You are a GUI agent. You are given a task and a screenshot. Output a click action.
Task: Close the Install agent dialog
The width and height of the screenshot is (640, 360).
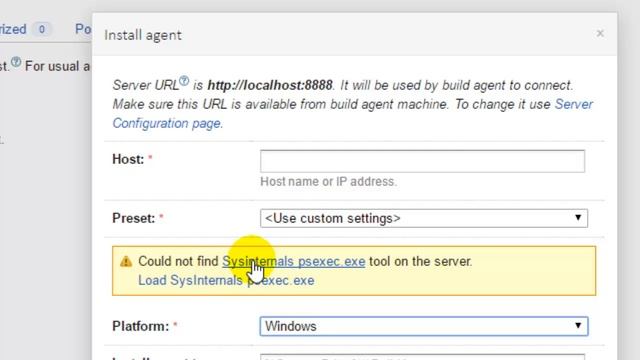pos(600,33)
